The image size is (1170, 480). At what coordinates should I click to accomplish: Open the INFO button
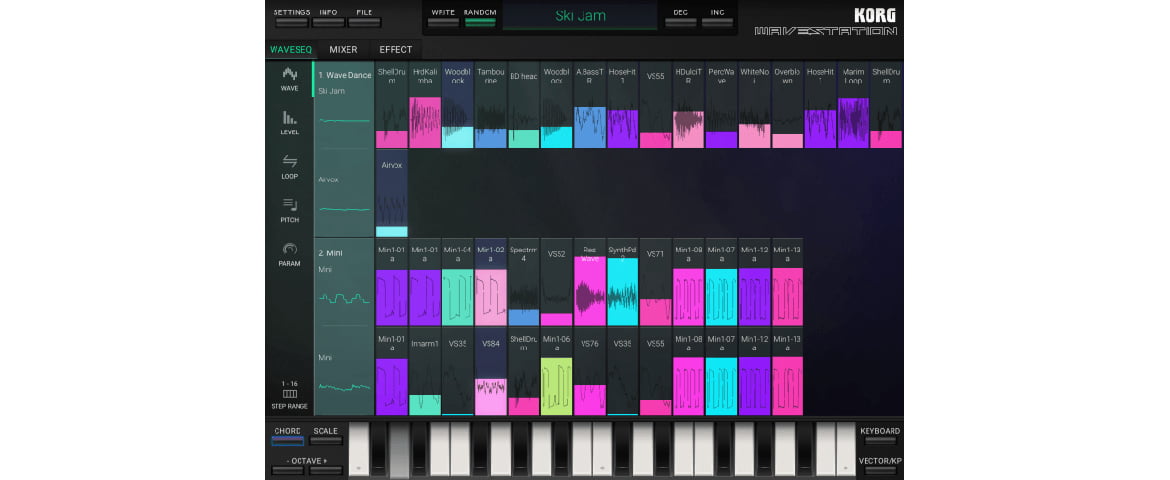coord(328,17)
